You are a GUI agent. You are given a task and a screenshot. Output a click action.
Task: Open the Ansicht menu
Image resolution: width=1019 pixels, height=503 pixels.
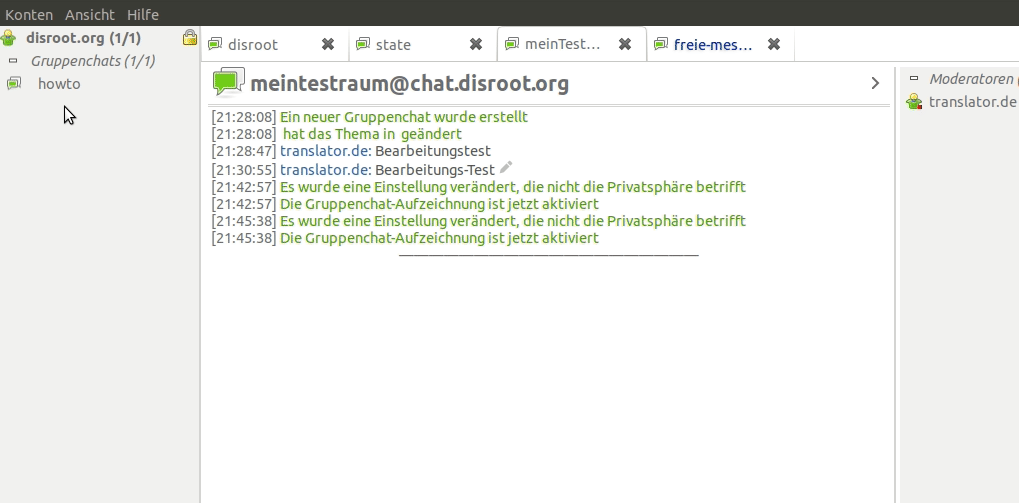tap(90, 15)
